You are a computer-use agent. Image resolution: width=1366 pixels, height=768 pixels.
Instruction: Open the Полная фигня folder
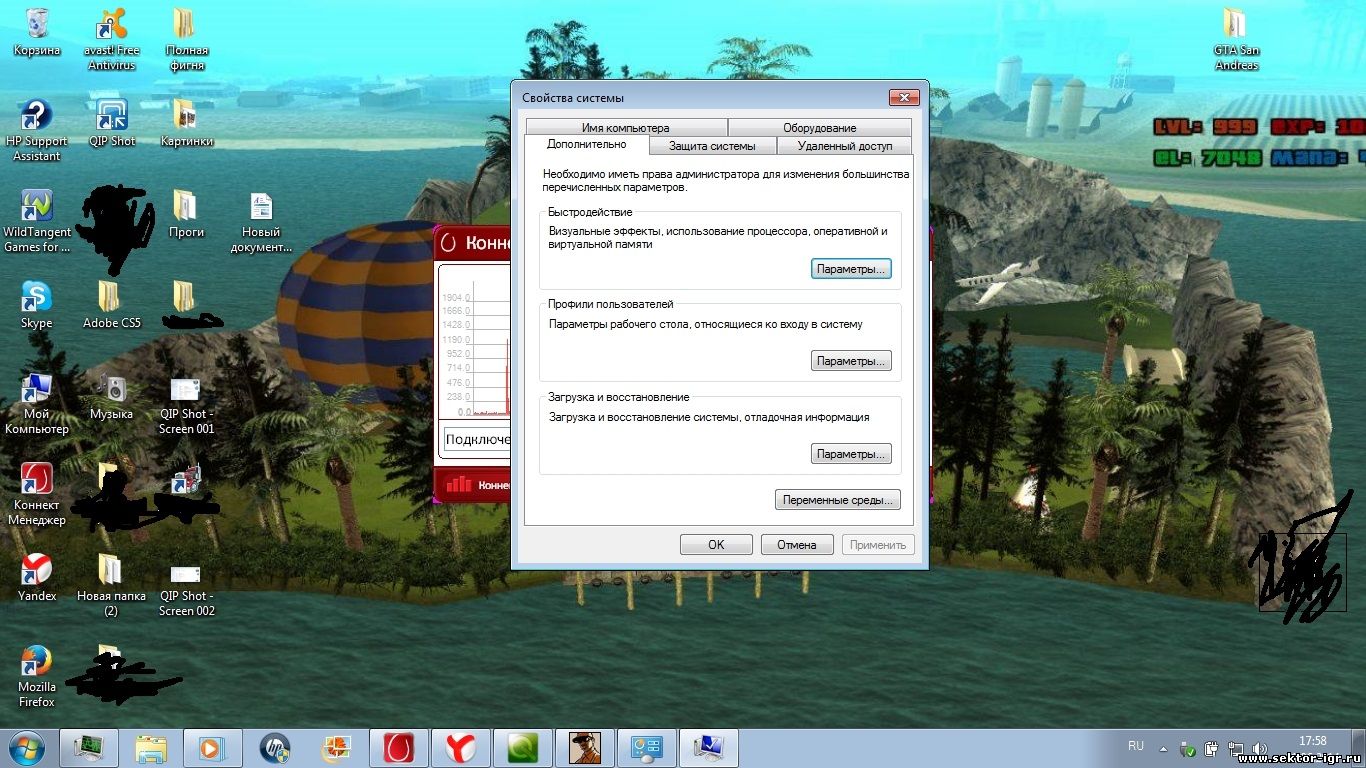click(187, 39)
